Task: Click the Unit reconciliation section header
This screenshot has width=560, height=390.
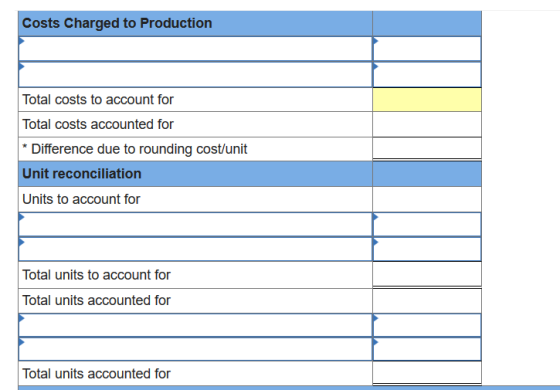Action: point(82,174)
